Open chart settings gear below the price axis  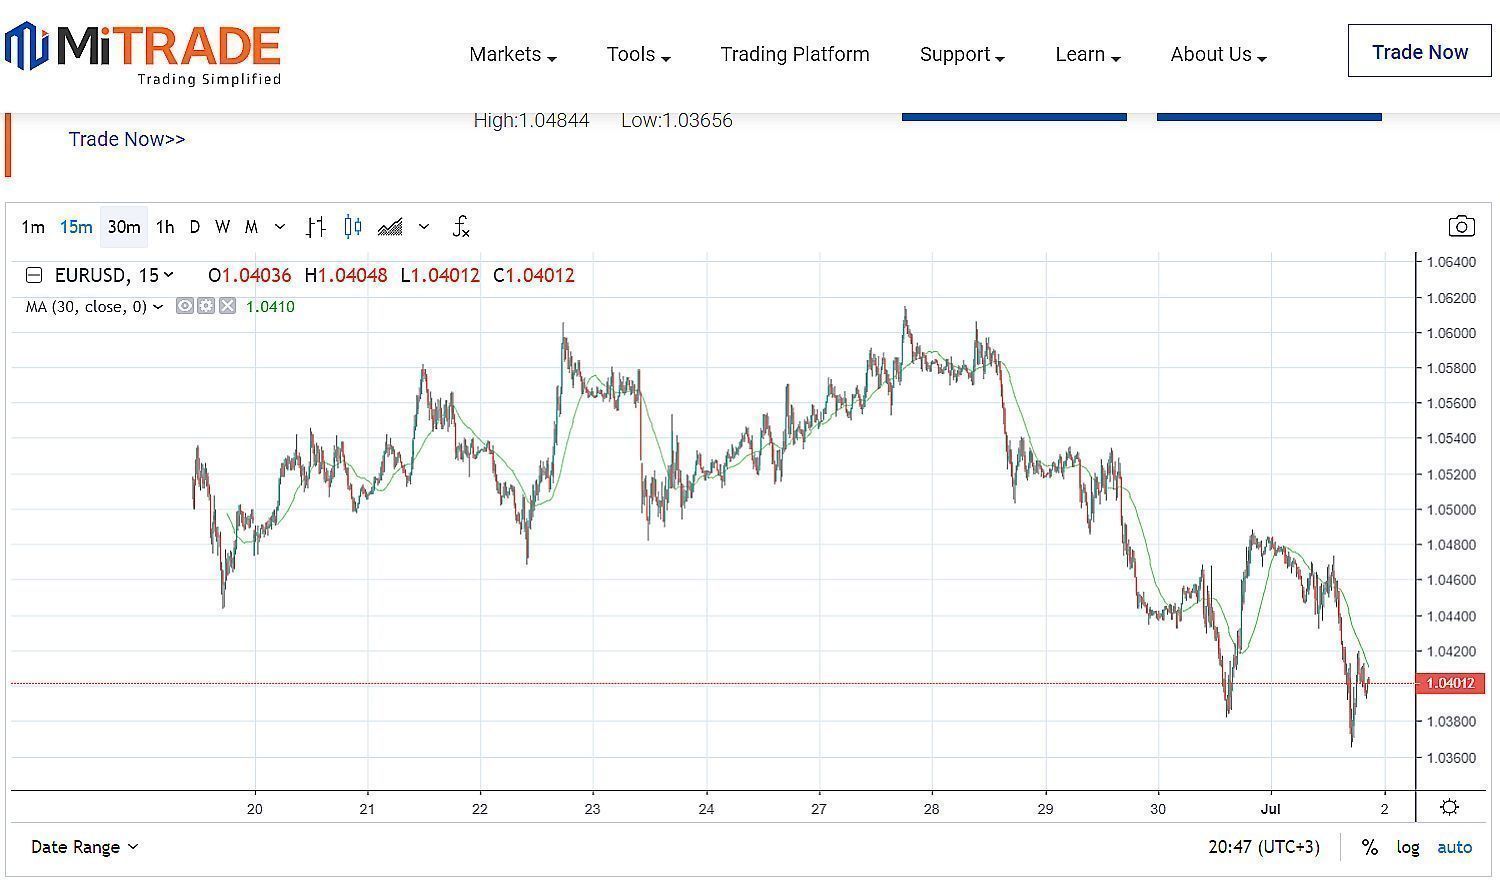tap(1449, 807)
